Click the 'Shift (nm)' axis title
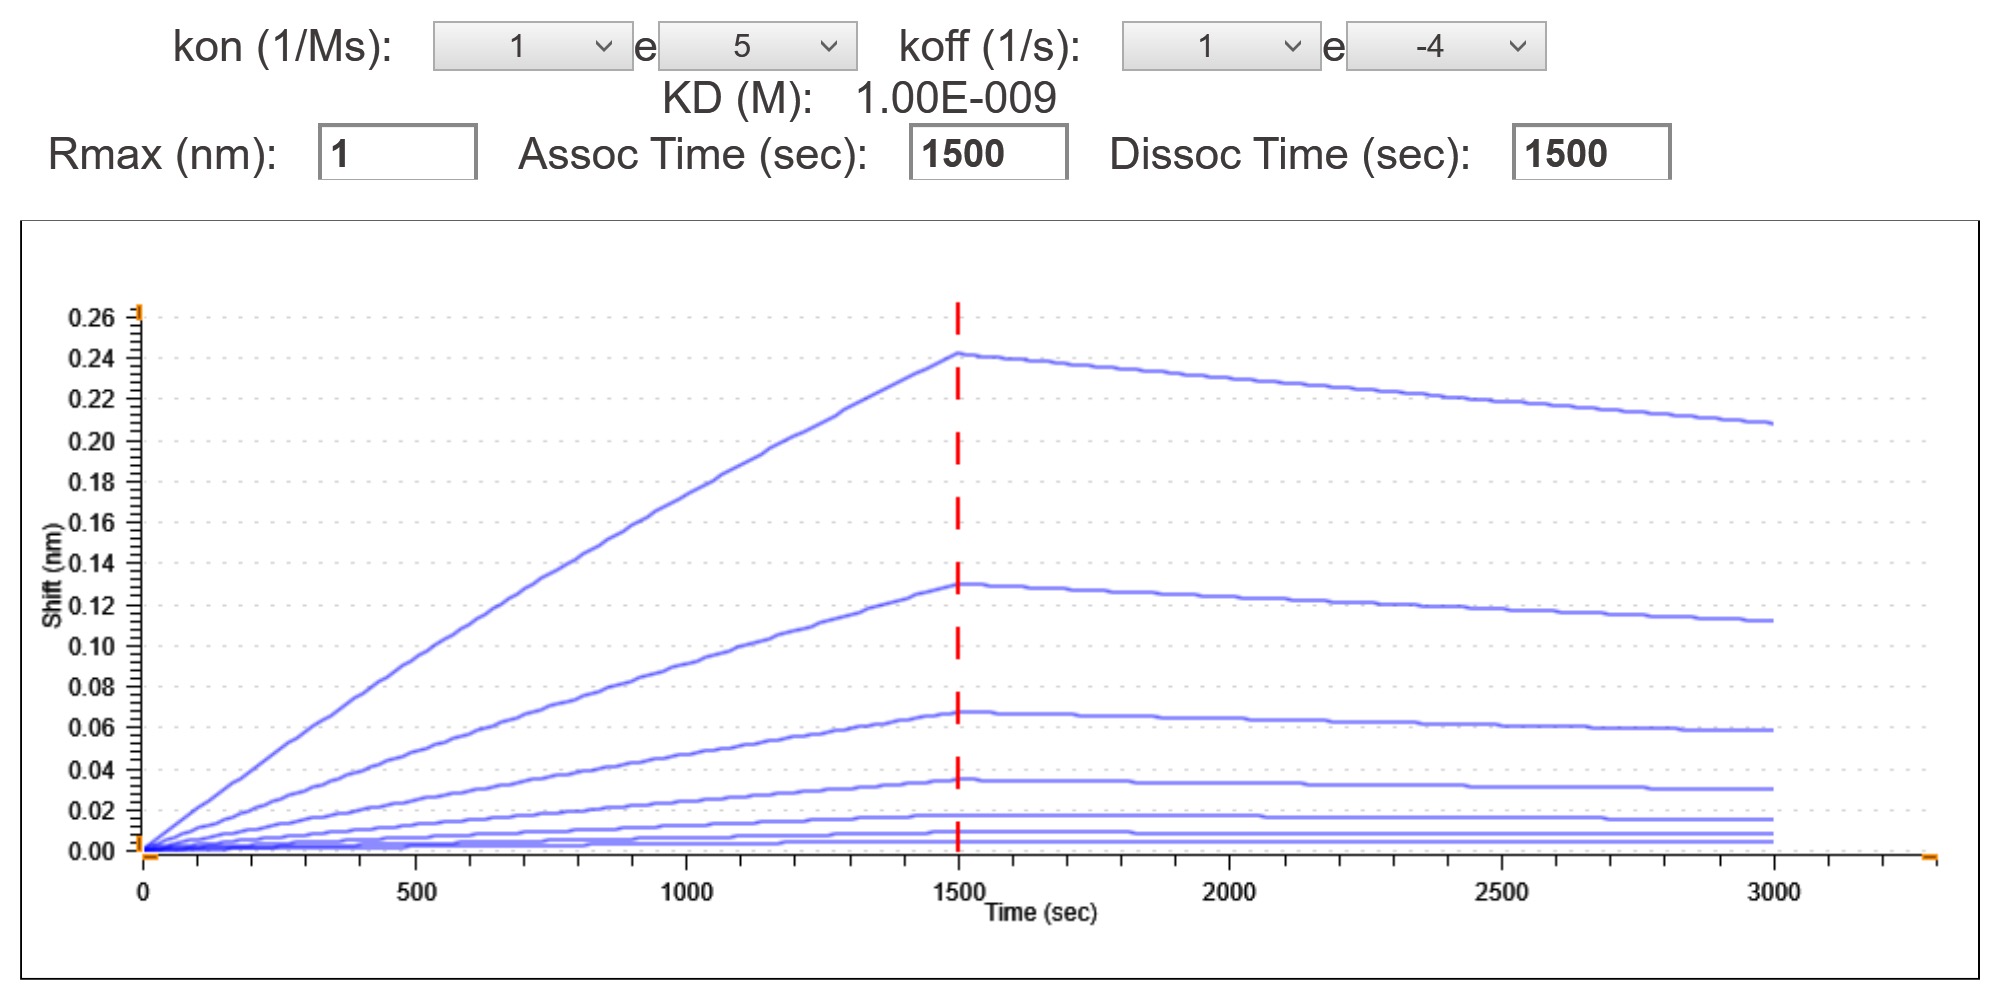Screen dimensions: 2000x1000 point(52,576)
